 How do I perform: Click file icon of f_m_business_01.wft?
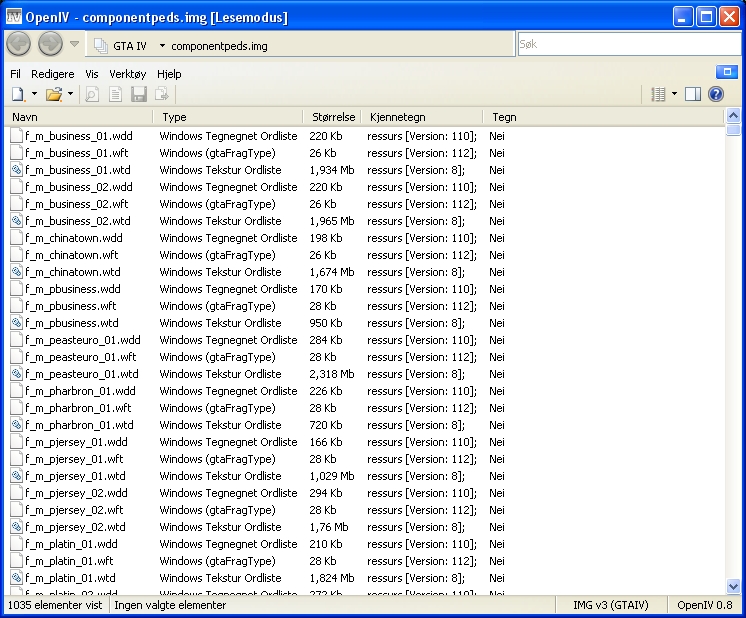pos(17,153)
